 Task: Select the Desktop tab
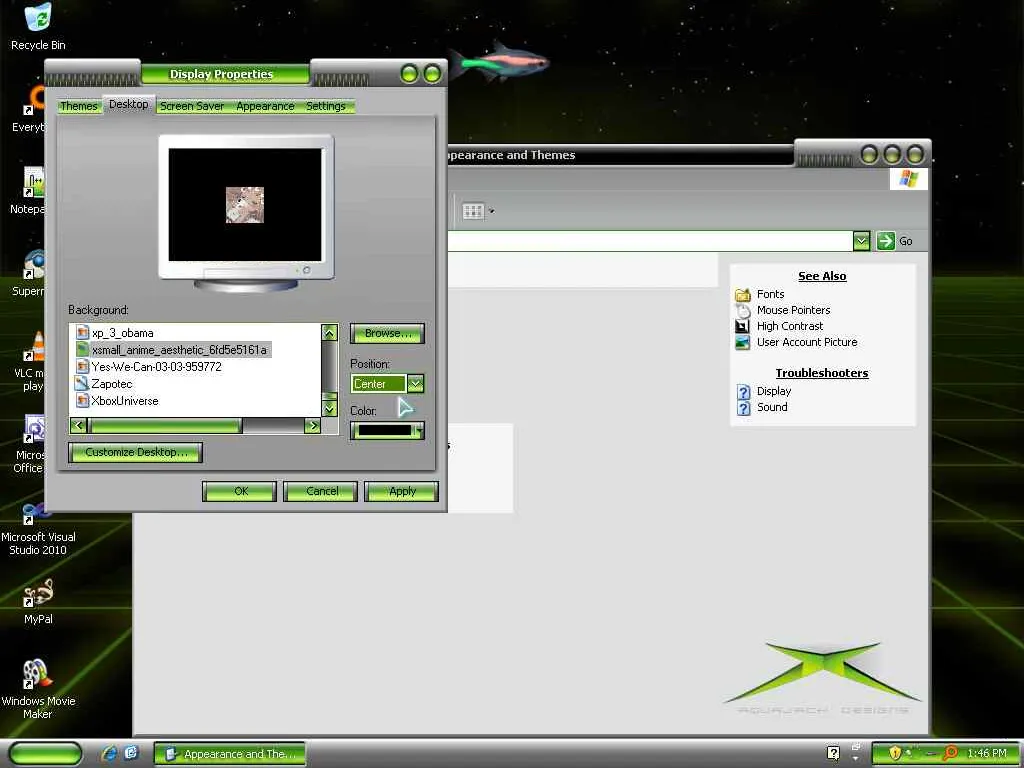[x=129, y=104]
